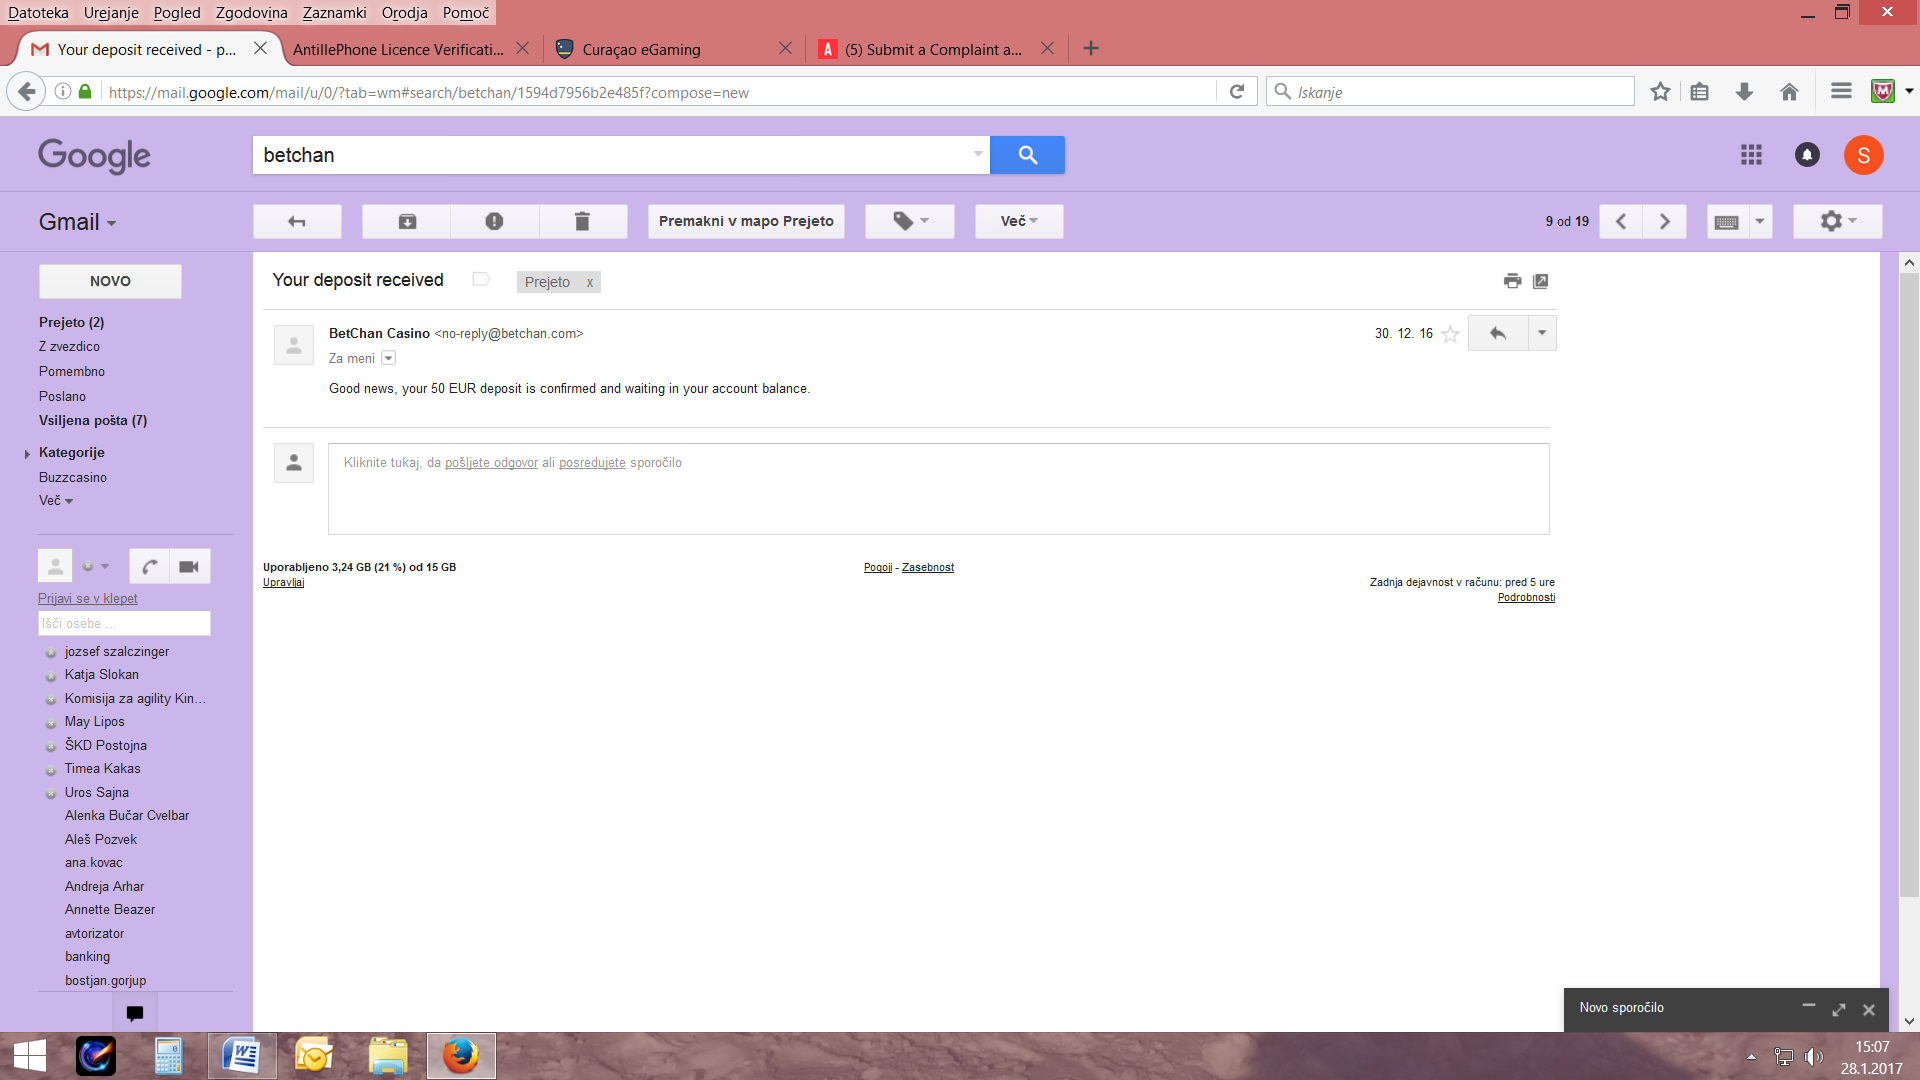The image size is (1920, 1080).
Task: Reload the page in Firefox
Action: click(x=1237, y=92)
